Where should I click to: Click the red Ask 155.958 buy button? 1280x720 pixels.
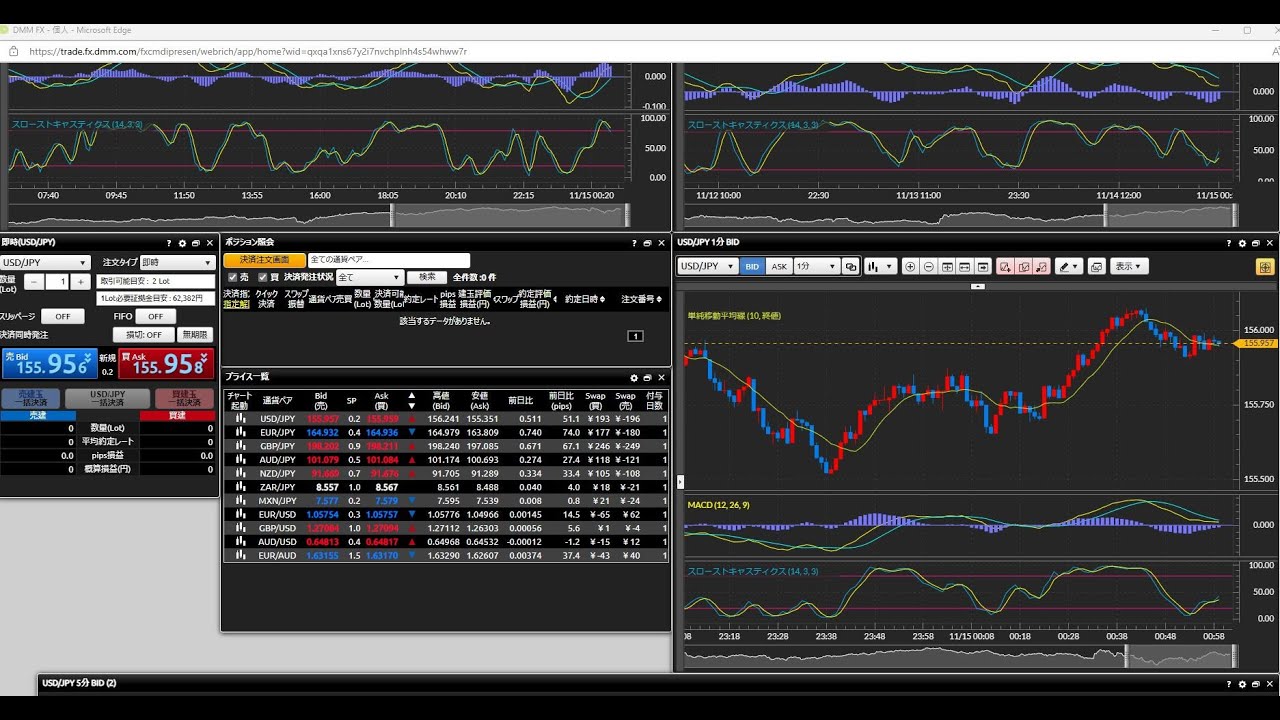click(x=166, y=363)
